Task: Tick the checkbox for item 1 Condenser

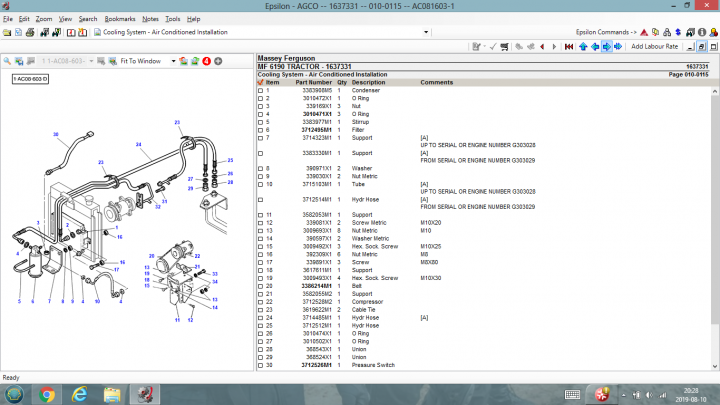Action: [261, 90]
